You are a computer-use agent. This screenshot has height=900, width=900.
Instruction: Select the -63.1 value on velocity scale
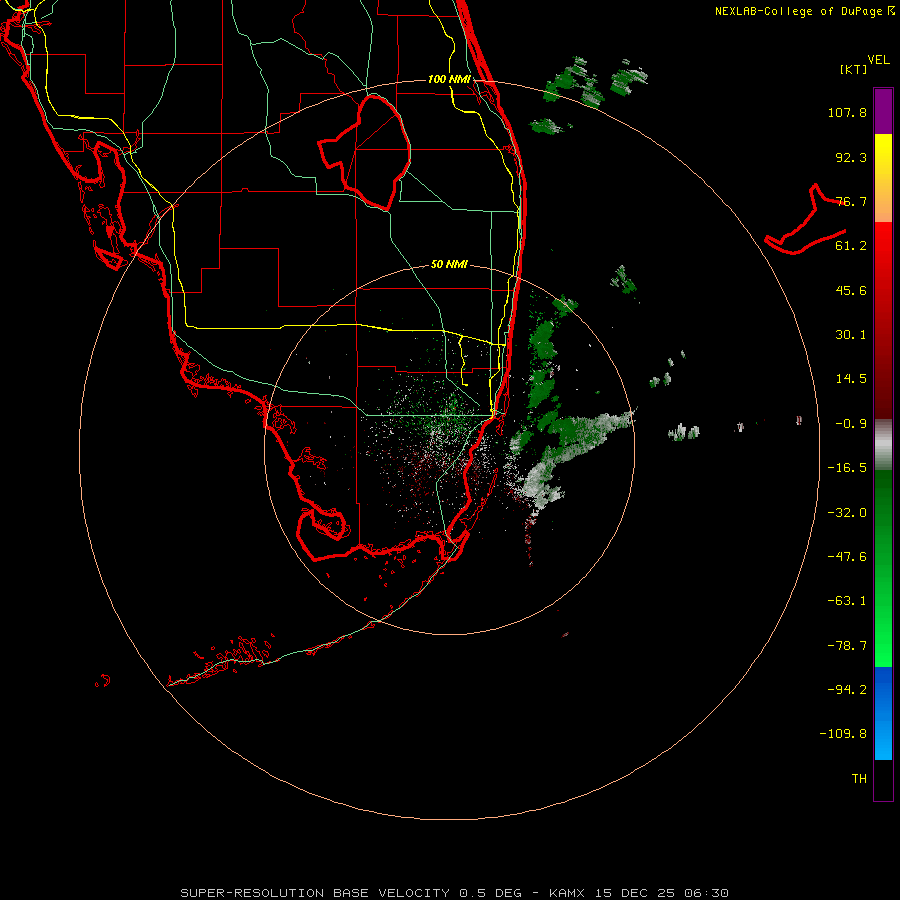[x=847, y=601]
